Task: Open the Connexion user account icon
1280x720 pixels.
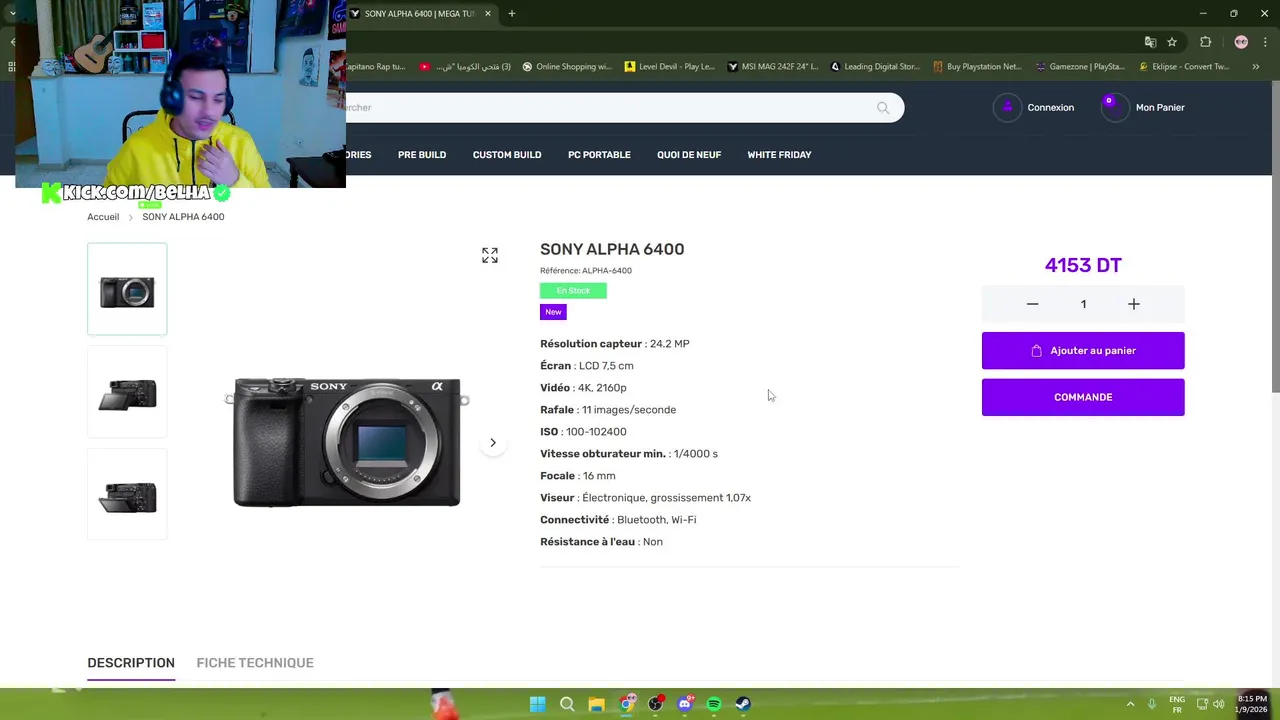Action: 1007,107
